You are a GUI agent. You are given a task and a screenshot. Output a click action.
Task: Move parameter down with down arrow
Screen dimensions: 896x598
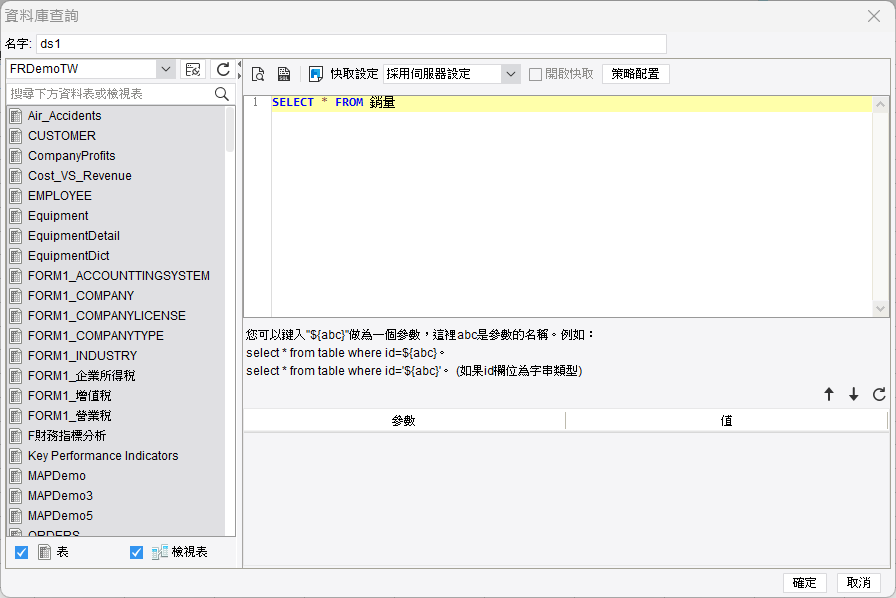[x=853, y=394]
